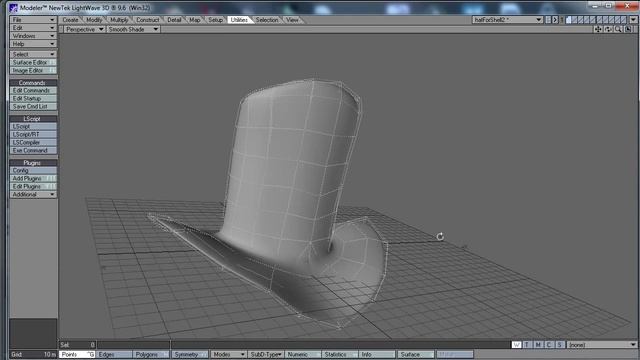
Task: Click the LSCompiler button
Action: [x=33, y=142]
